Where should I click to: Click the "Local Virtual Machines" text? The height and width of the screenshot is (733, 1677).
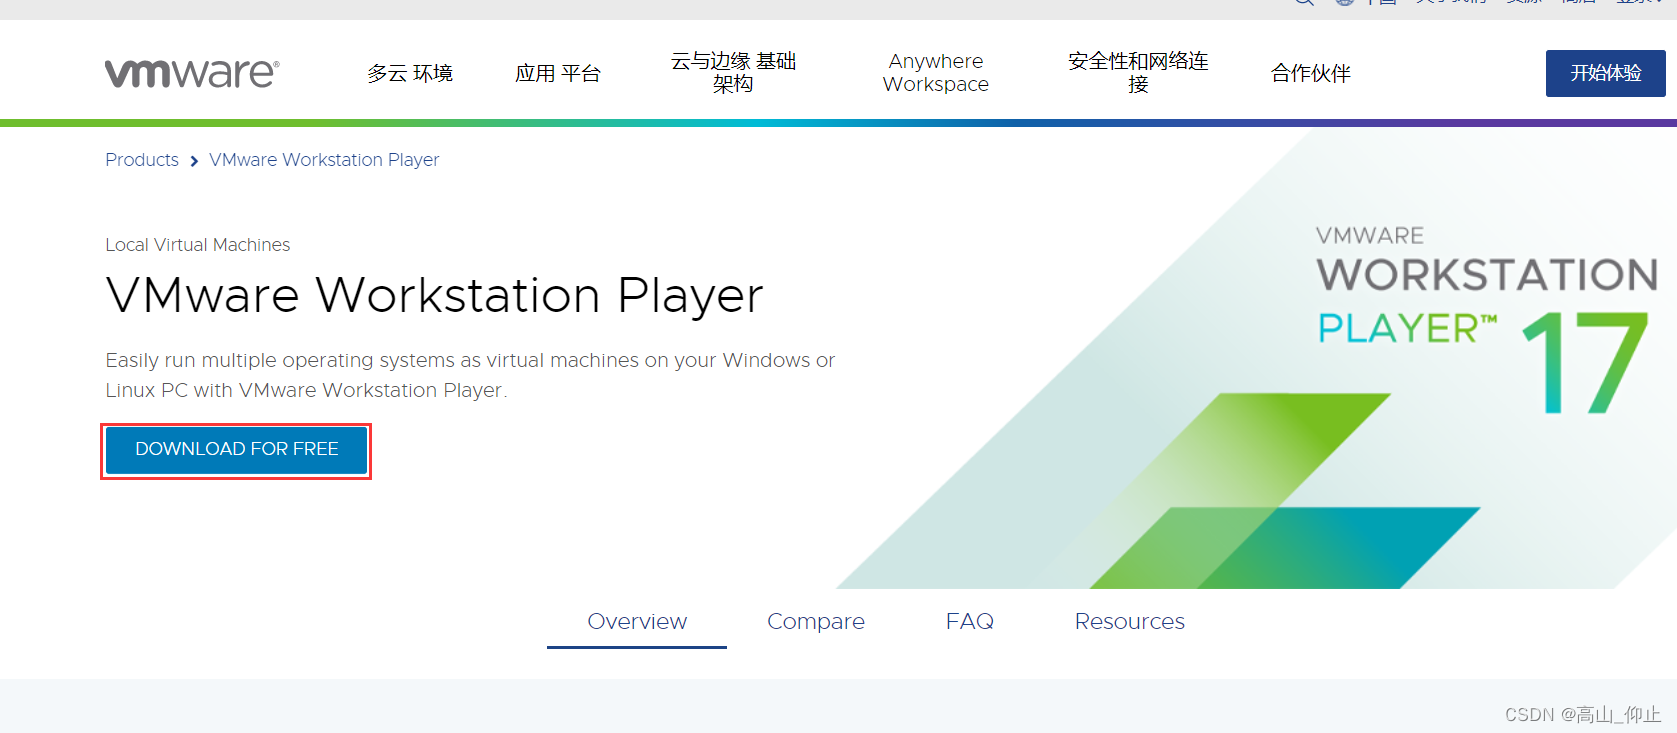(x=198, y=245)
